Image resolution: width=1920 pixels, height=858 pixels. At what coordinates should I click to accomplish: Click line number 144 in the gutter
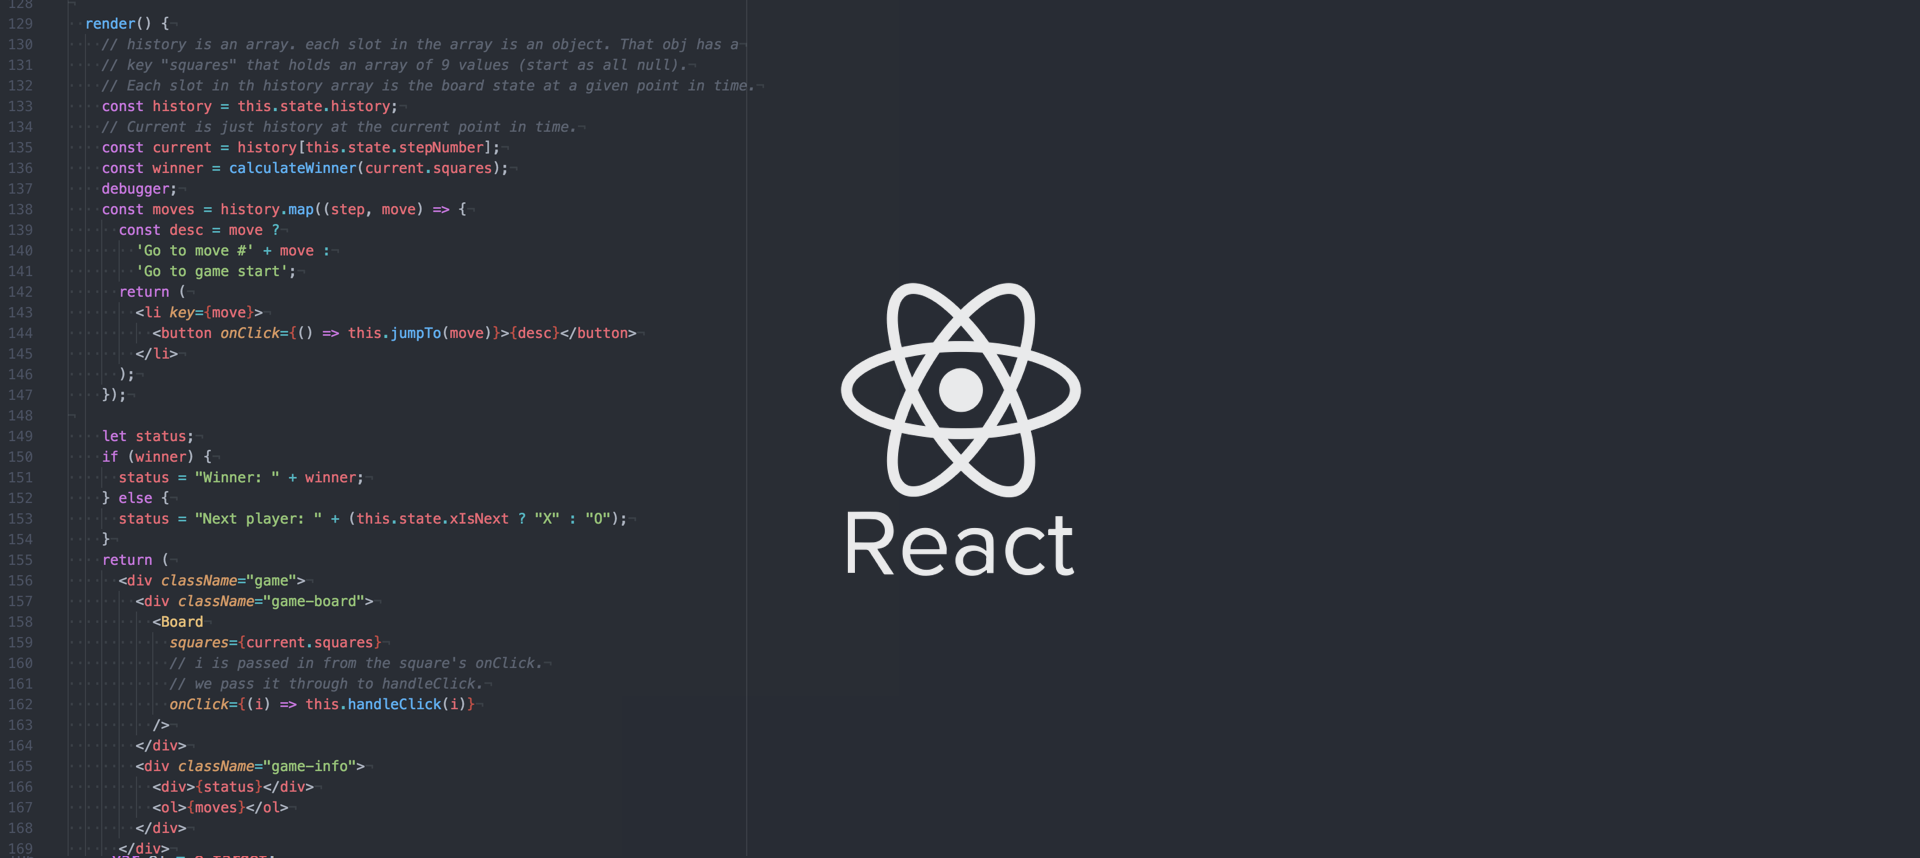click(20, 333)
